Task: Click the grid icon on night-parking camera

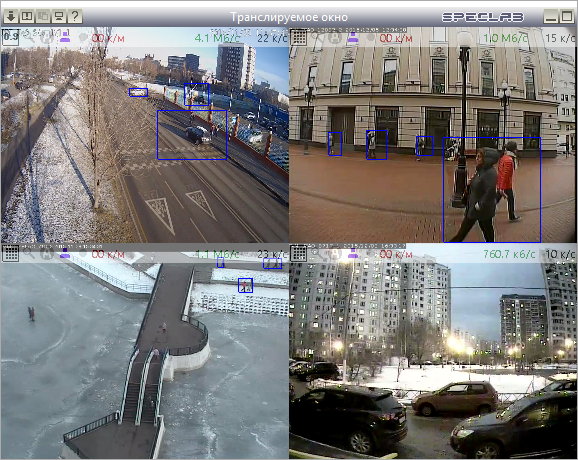Action: 299,254
